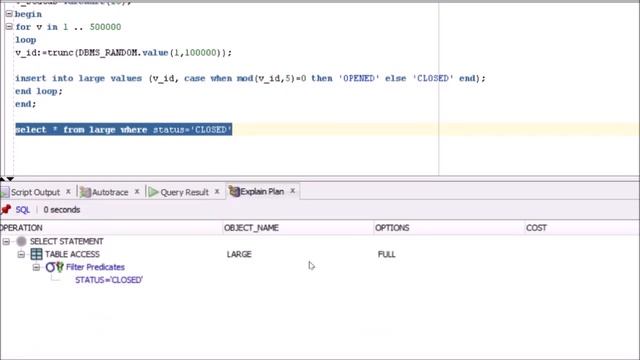Switch to Script Output tab
Image resolution: width=640 pixels, height=360 pixels.
point(35,192)
